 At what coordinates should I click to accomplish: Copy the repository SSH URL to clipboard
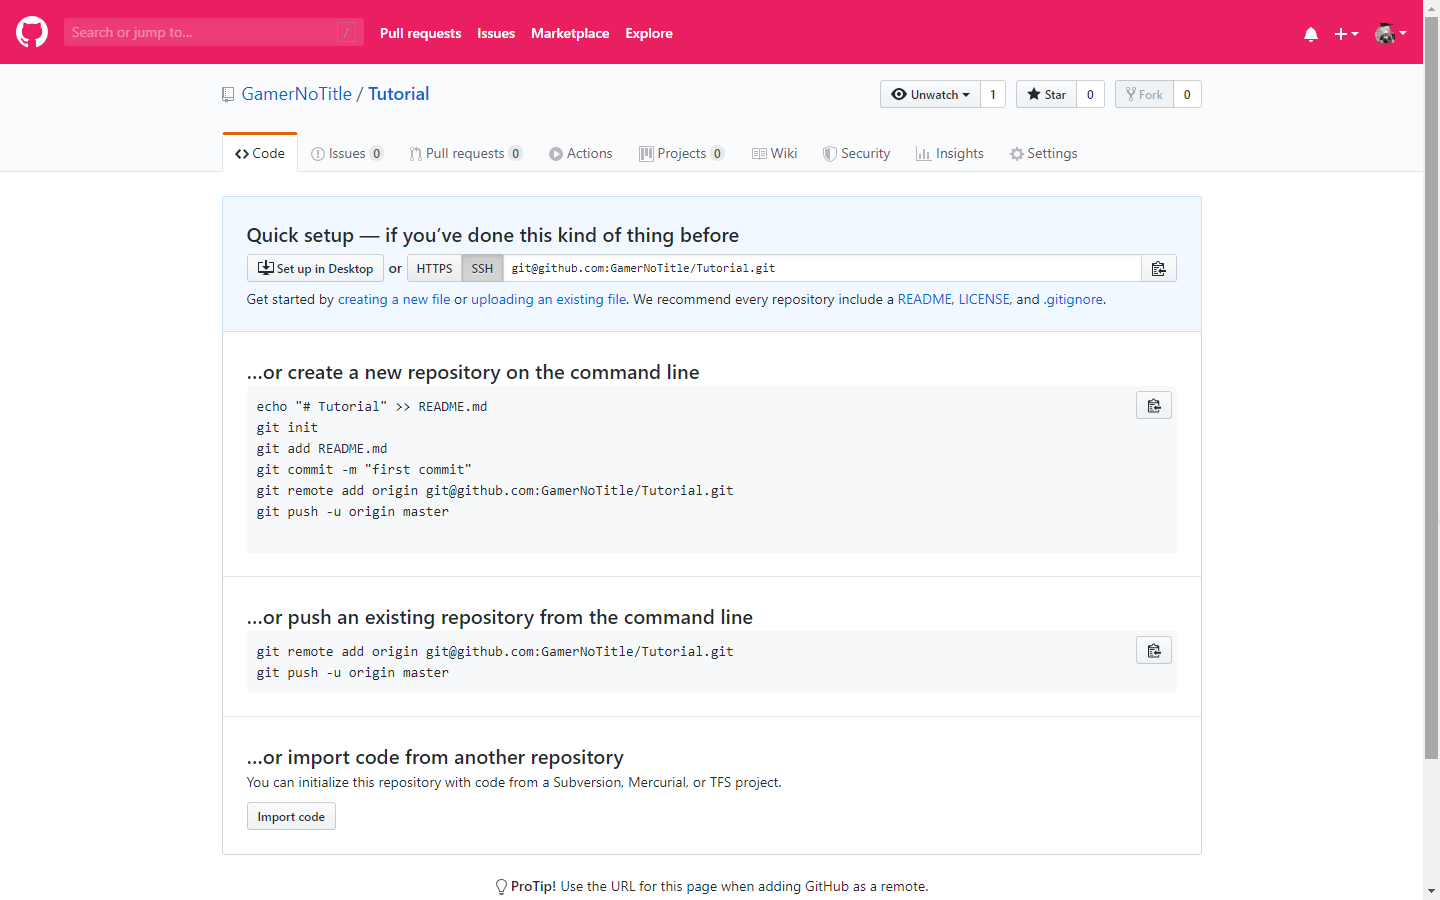click(x=1158, y=268)
